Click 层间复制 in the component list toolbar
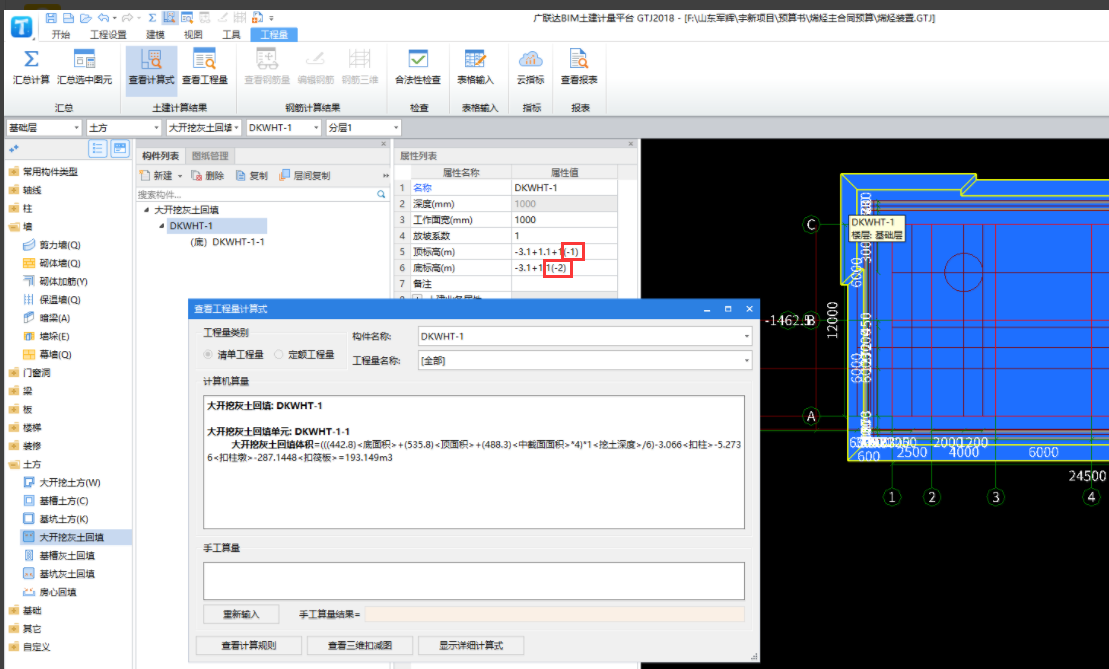This screenshot has width=1109, height=669. click(305, 175)
